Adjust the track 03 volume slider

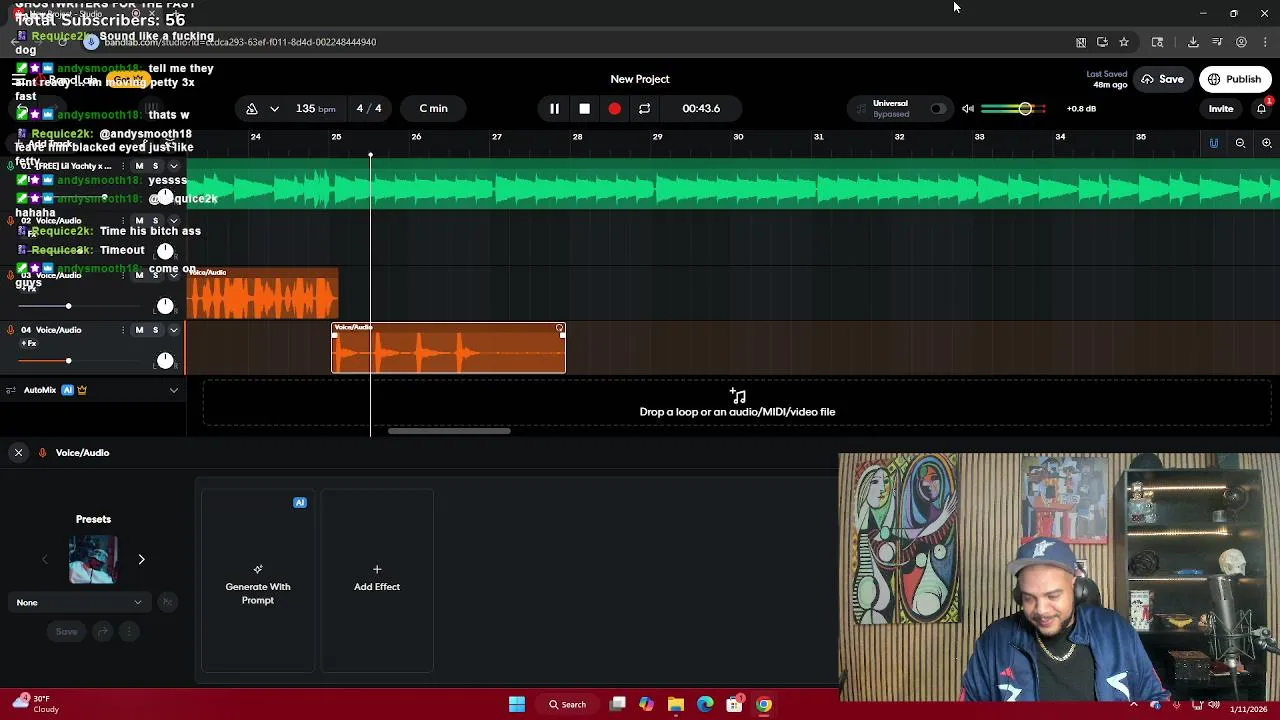[x=68, y=306]
